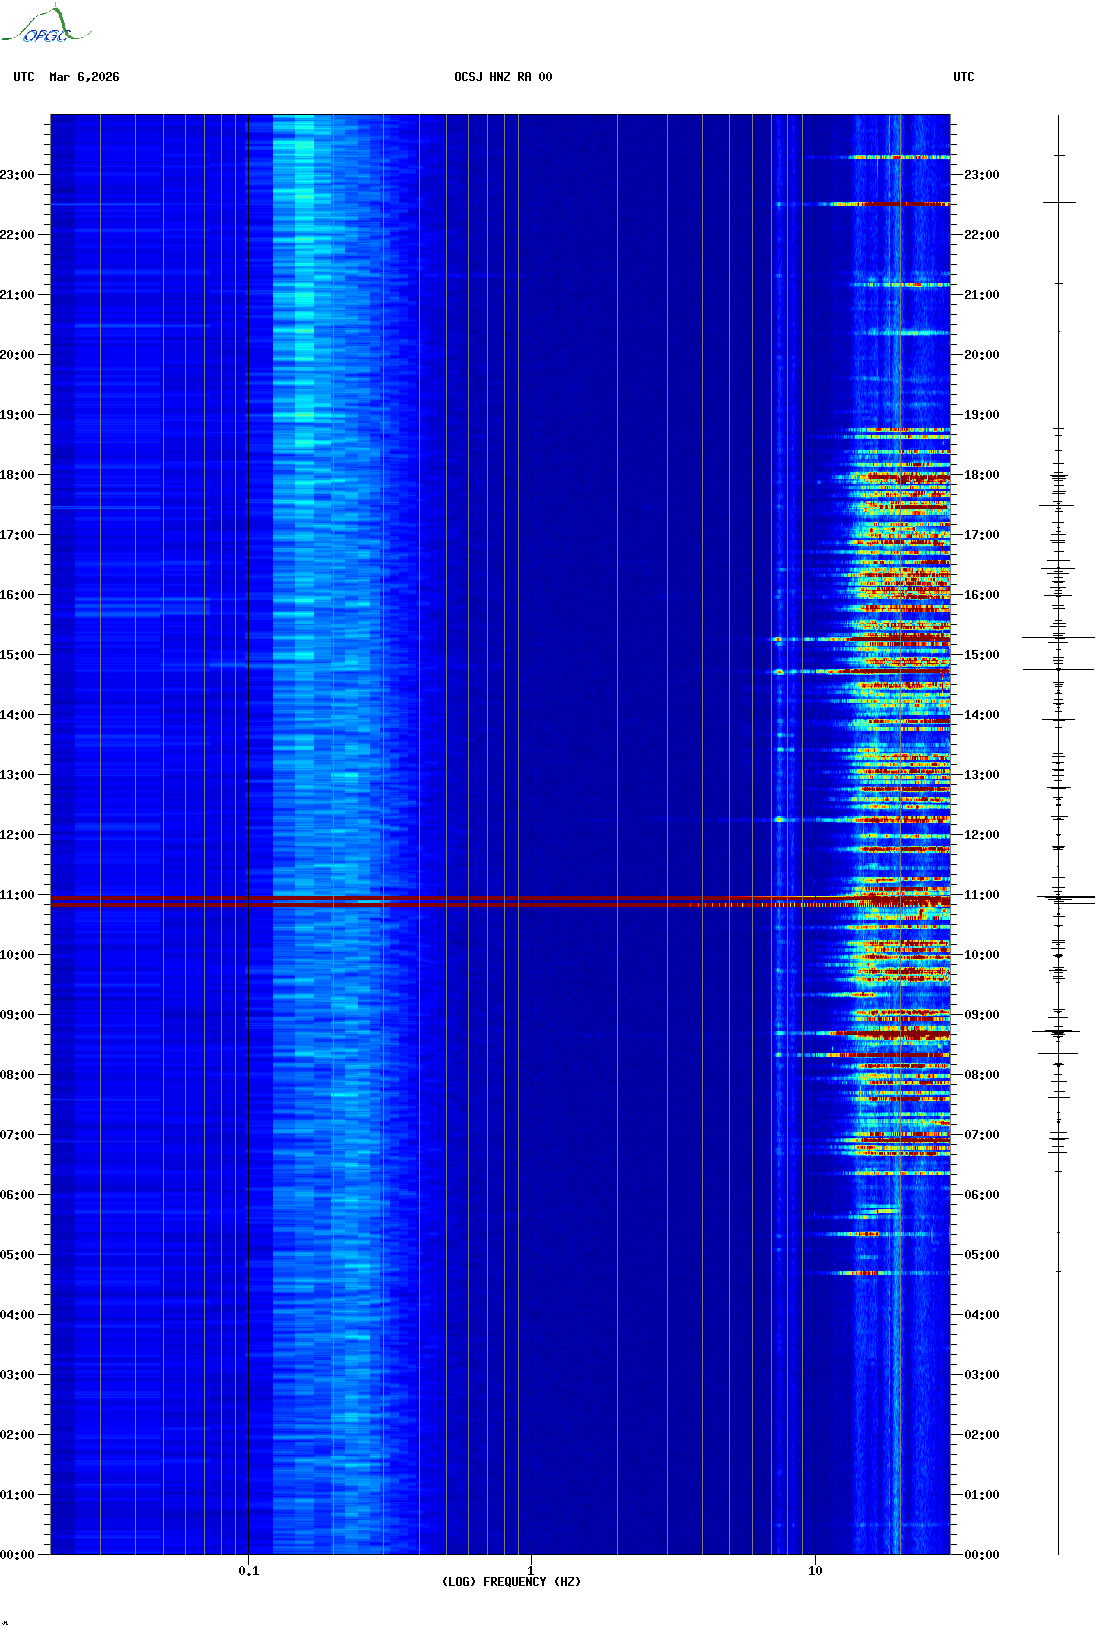
Task: Click the left 23:00 time axis label
Action: pyautogui.click(x=17, y=175)
